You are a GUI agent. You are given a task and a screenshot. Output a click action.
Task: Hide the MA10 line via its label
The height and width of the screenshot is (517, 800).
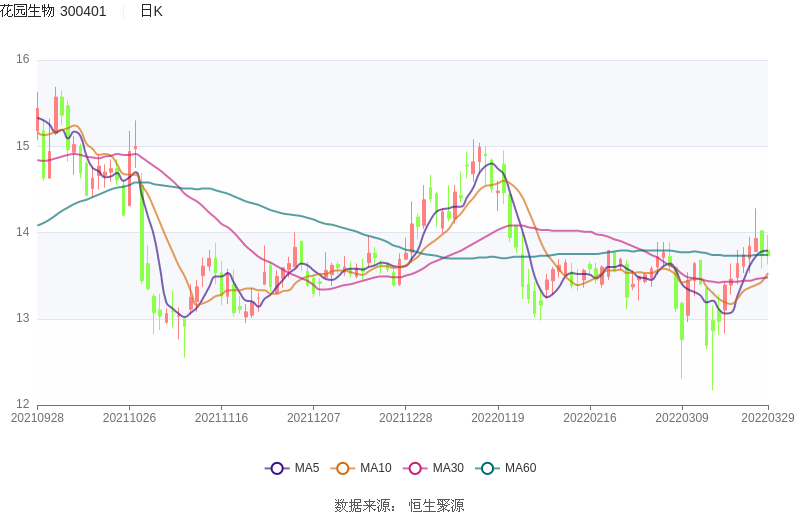(376, 468)
